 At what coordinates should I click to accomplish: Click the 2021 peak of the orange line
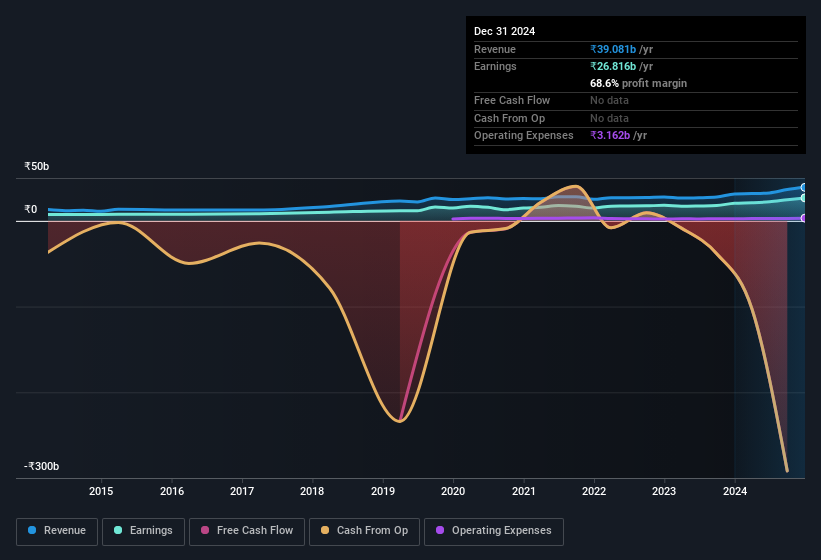[575, 186]
